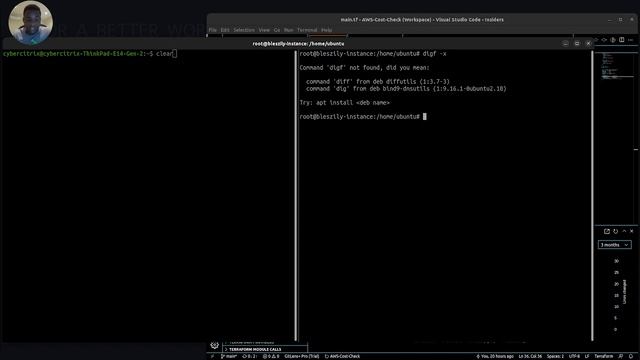Screen dimensions: 640x360
Task: Click 'You, 20 hours ago' blame status
Action: coord(495,356)
